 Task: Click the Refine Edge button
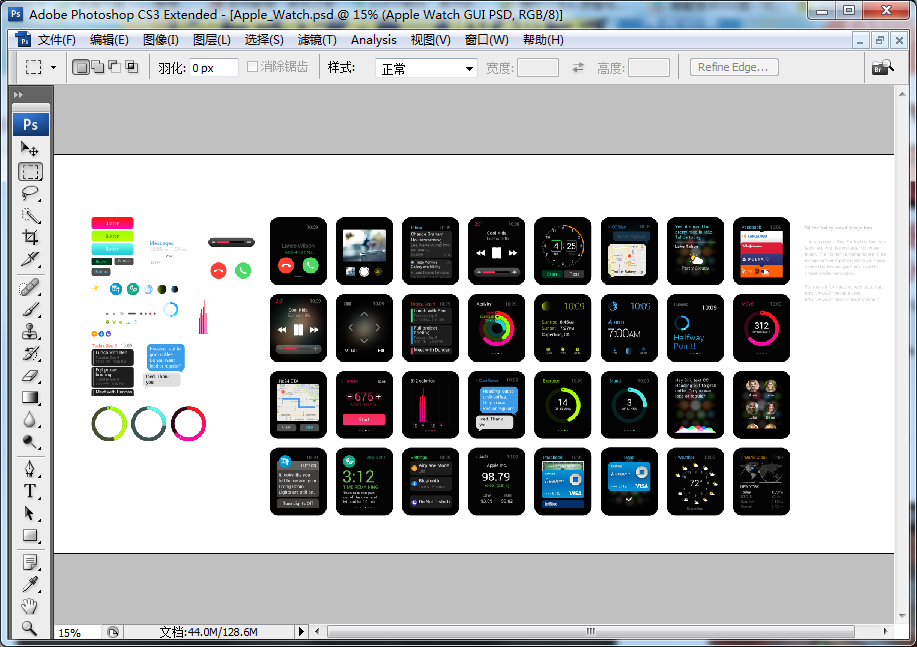(x=733, y=67)
